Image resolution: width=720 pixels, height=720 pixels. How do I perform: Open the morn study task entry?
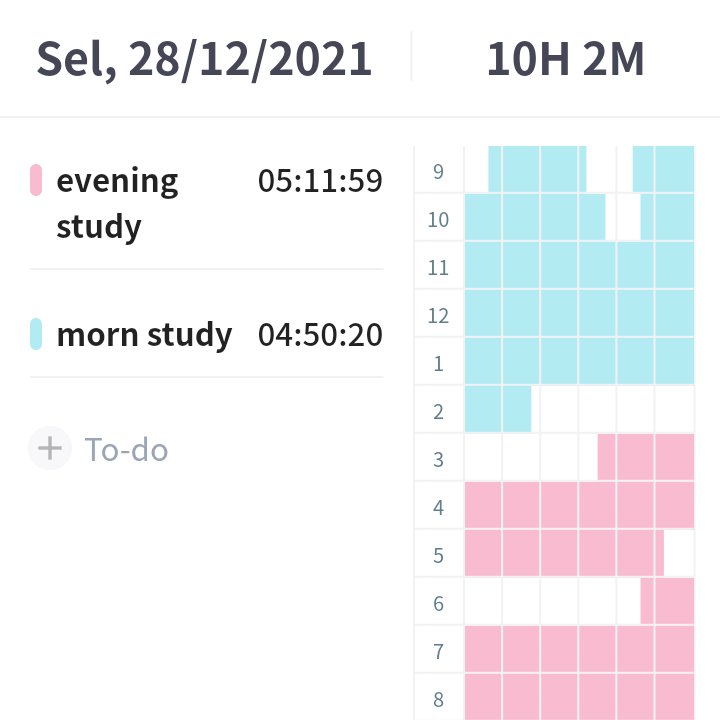[207, 334]
